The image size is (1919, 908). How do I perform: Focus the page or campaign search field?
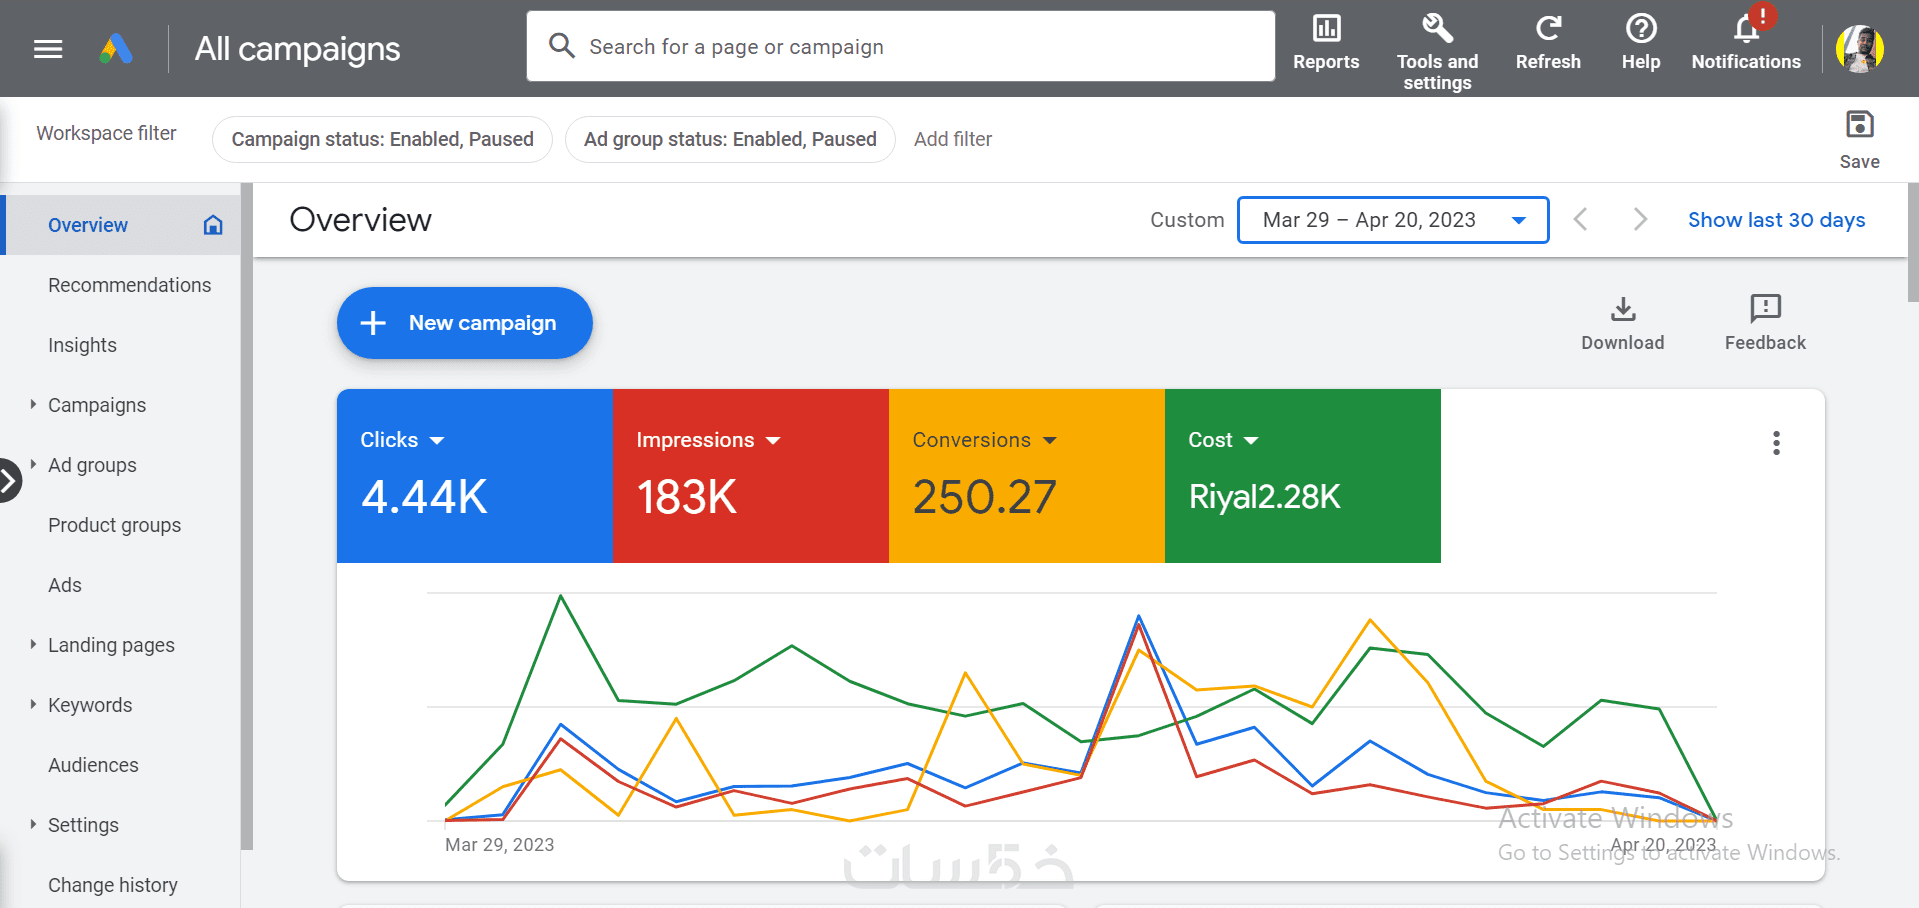click(x=900, y=47)
